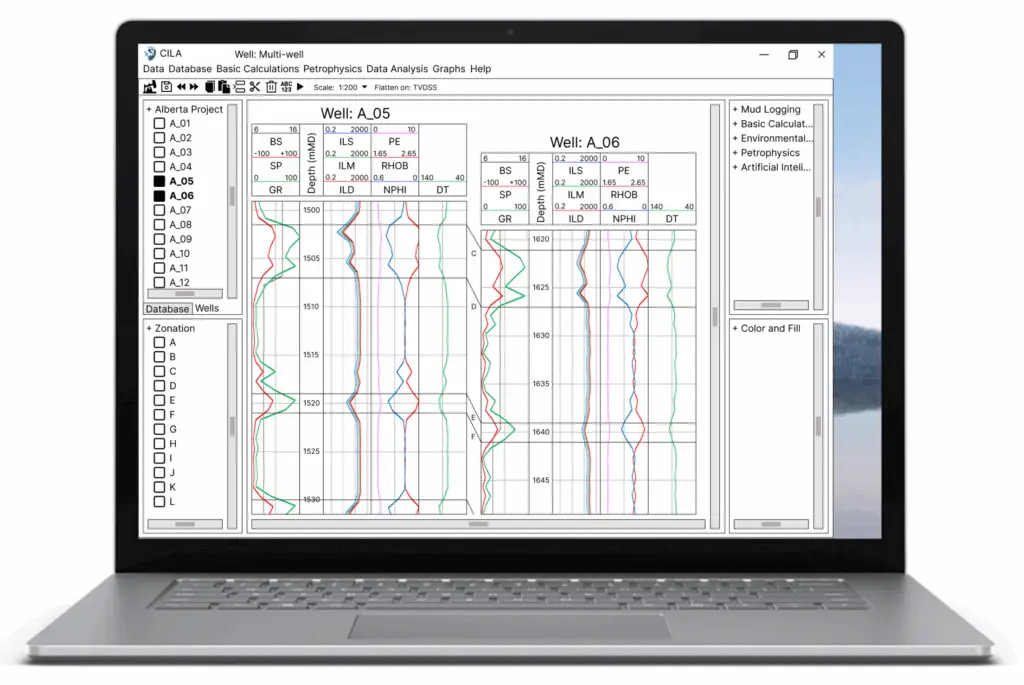This screenshot has width=1024, height=685.
Task: Click the oil well pump toolbar icon
Action: pos(150,87)
